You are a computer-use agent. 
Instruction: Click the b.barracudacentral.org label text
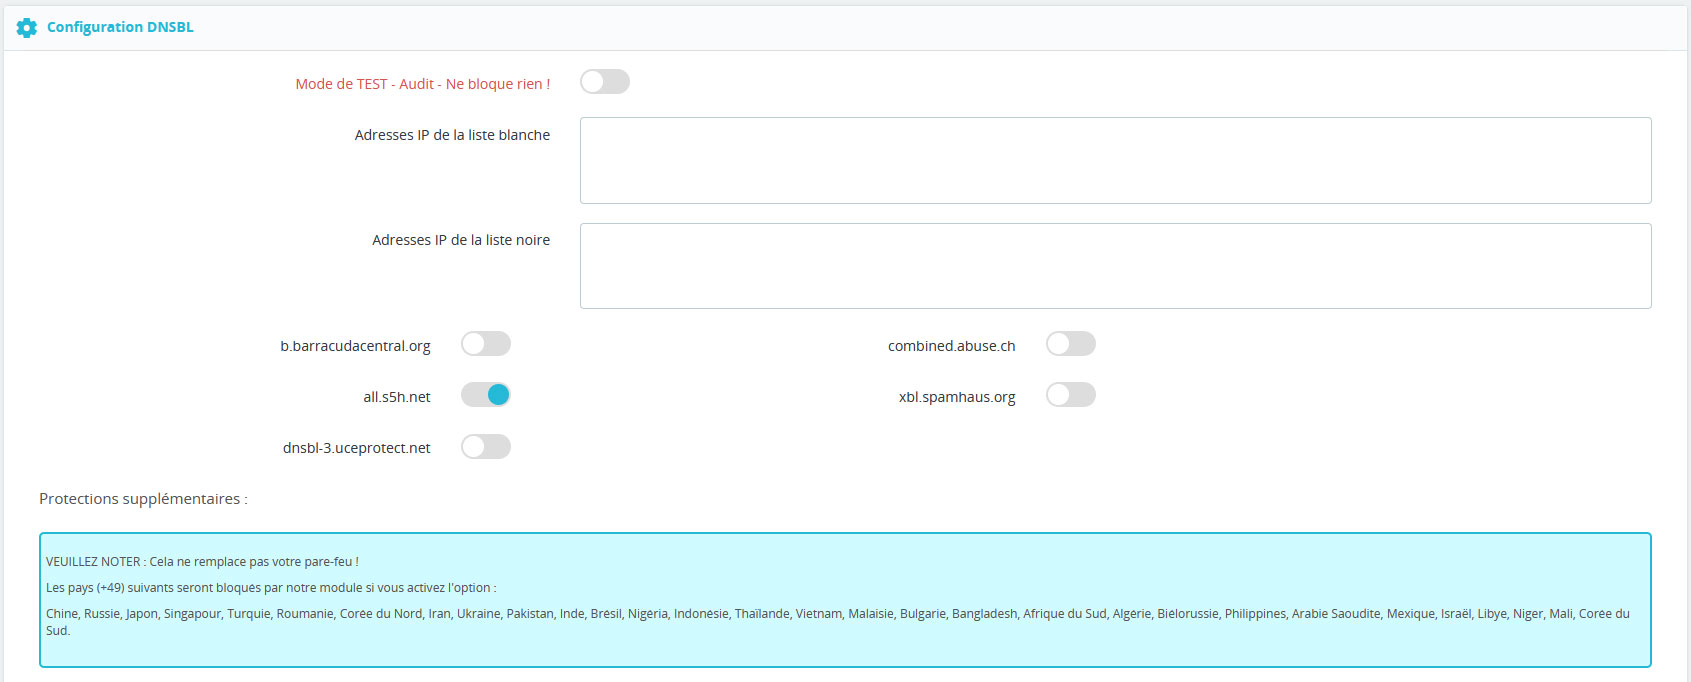[355, 346]
